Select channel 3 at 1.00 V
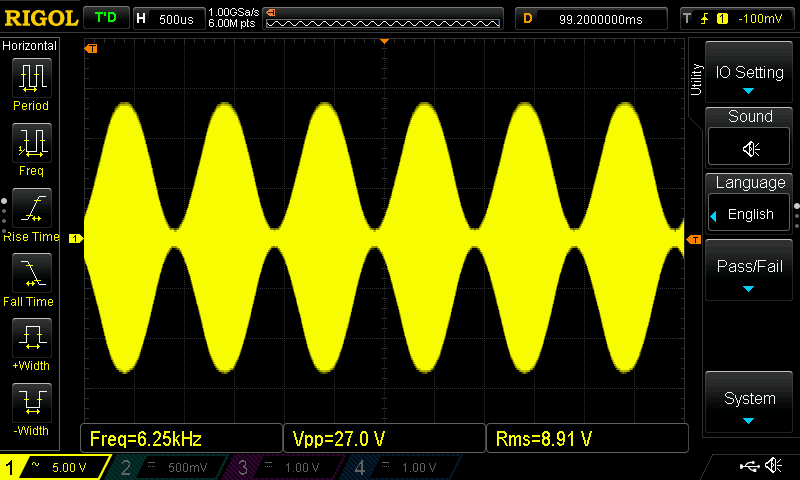 point(285,467)
